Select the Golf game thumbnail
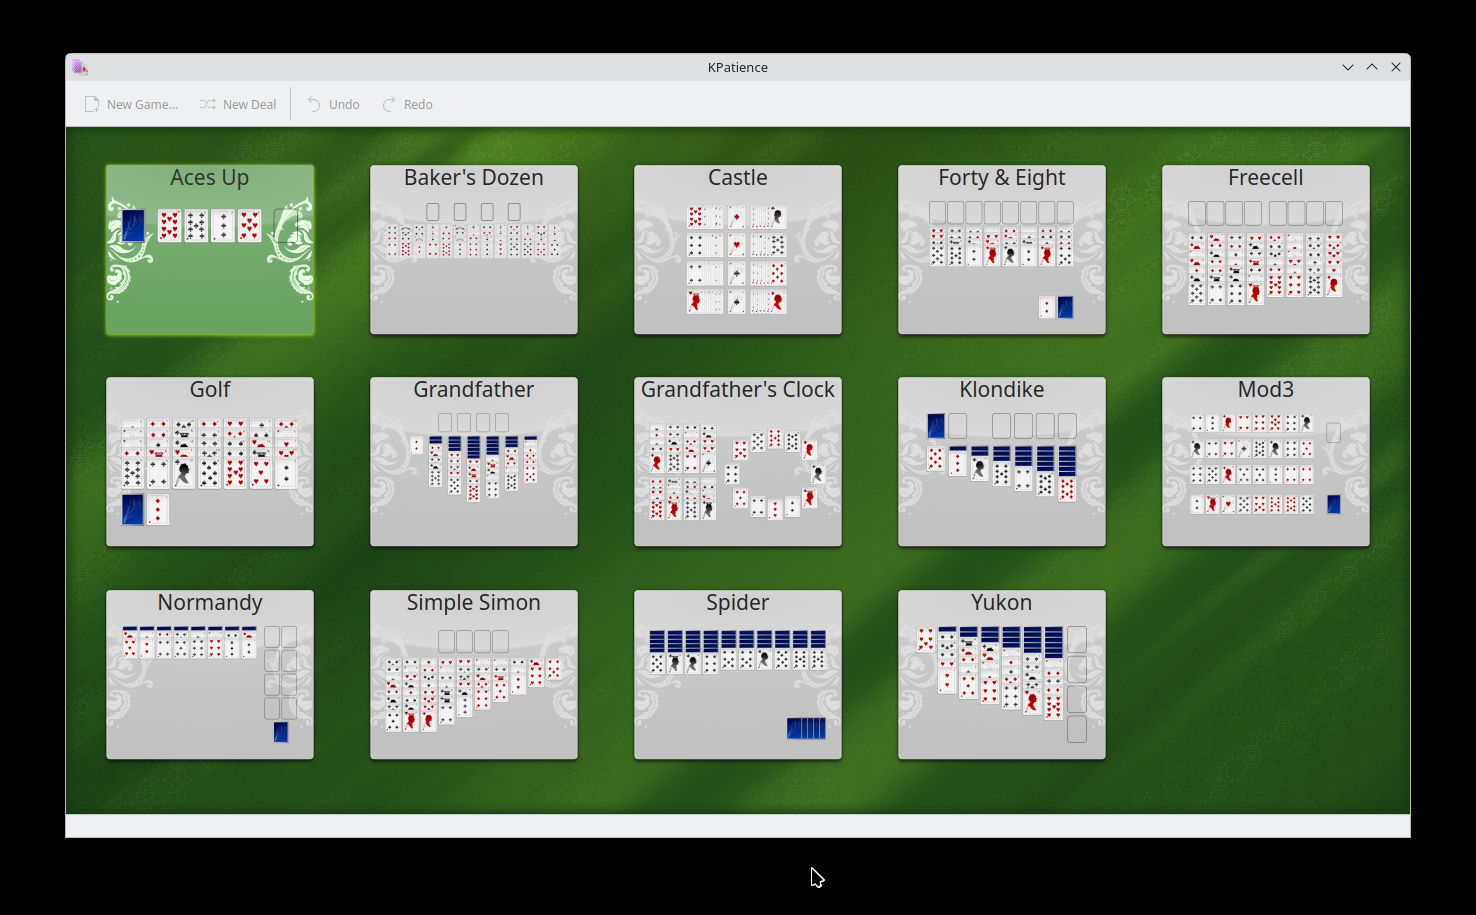 (210, 462)
